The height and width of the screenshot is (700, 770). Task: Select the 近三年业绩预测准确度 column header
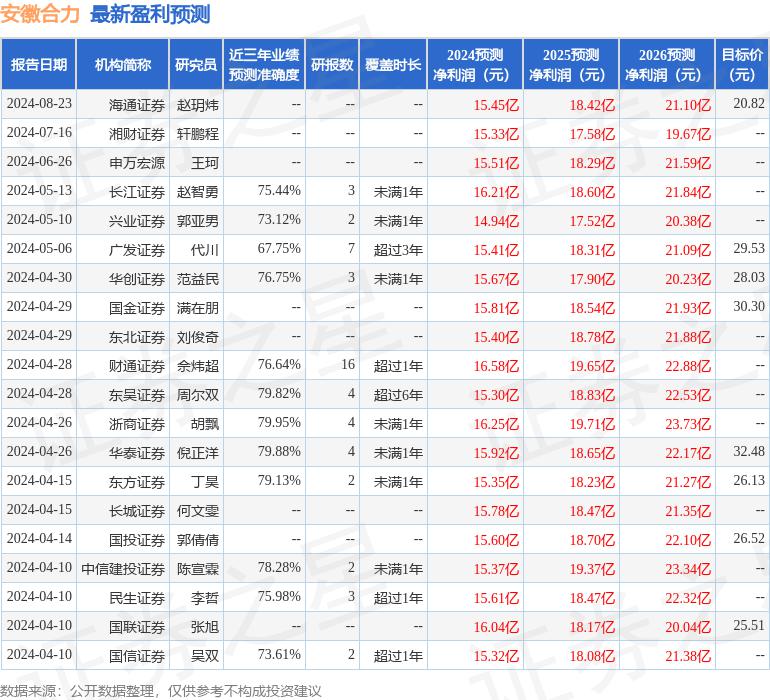click(x=264, y=64)
